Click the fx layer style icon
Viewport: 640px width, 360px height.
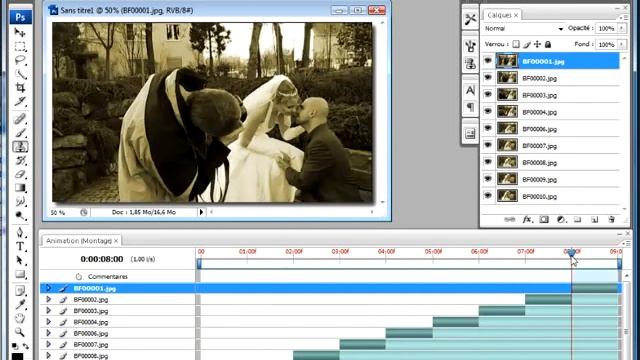tap(527, 220)
